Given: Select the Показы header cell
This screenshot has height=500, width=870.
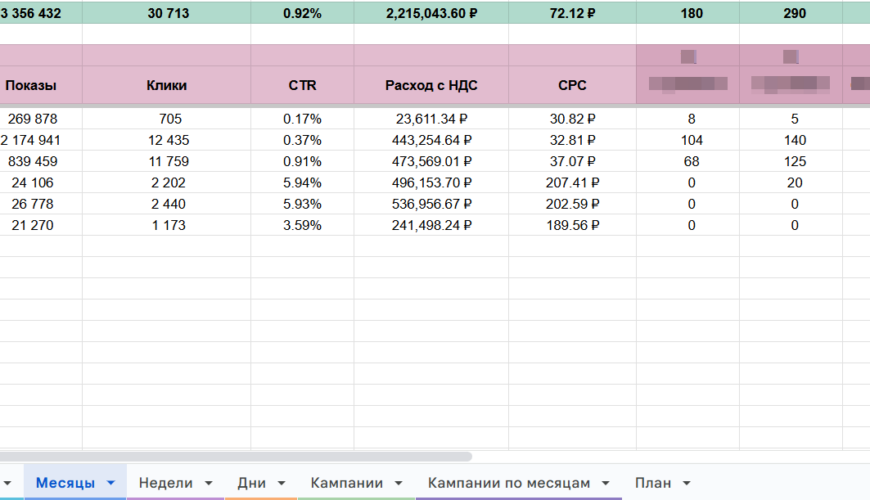Looking at the screenshot, I should pyautogui.click(x=31, y=86).
